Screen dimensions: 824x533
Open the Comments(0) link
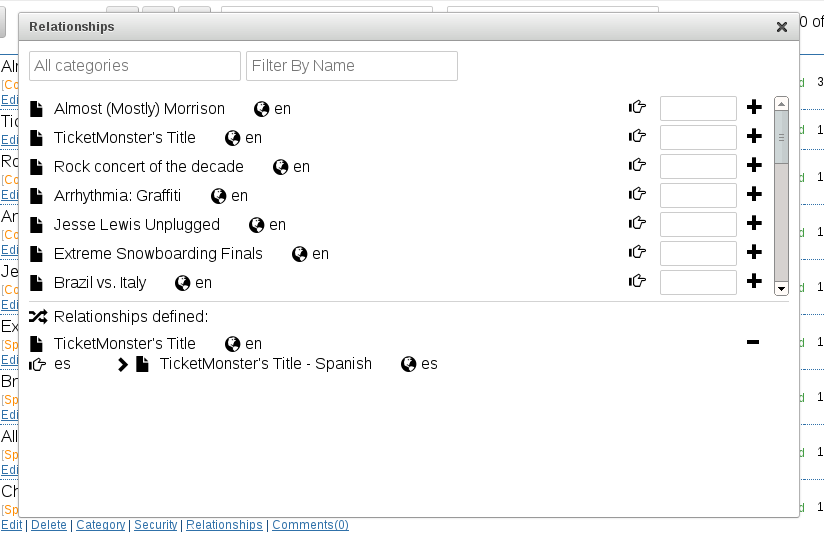[310, 525]
